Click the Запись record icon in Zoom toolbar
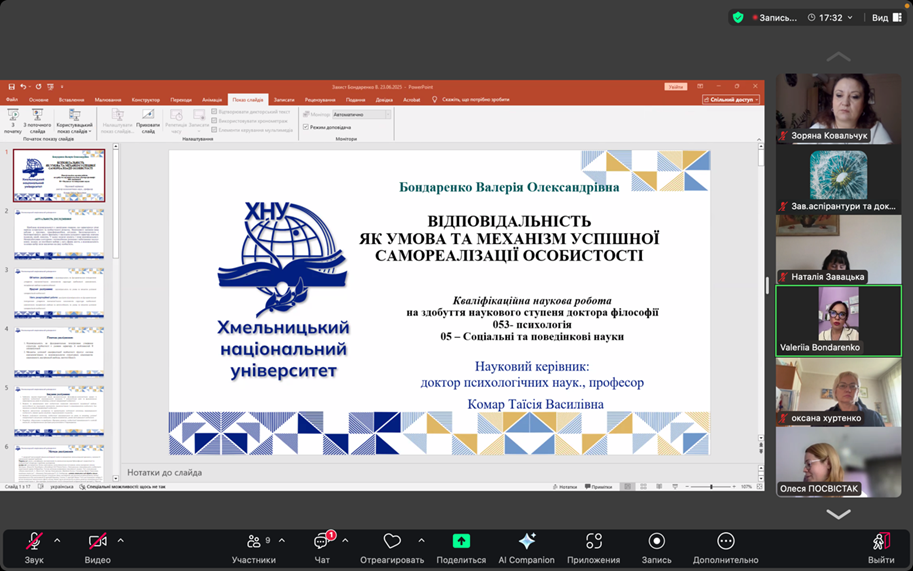 (x=656, y=541)
